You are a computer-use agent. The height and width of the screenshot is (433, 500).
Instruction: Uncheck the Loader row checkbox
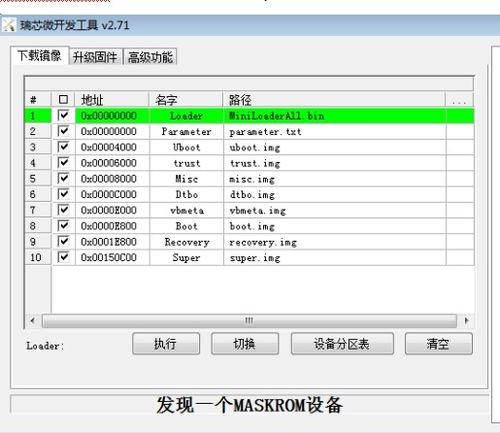pos(63,116)
